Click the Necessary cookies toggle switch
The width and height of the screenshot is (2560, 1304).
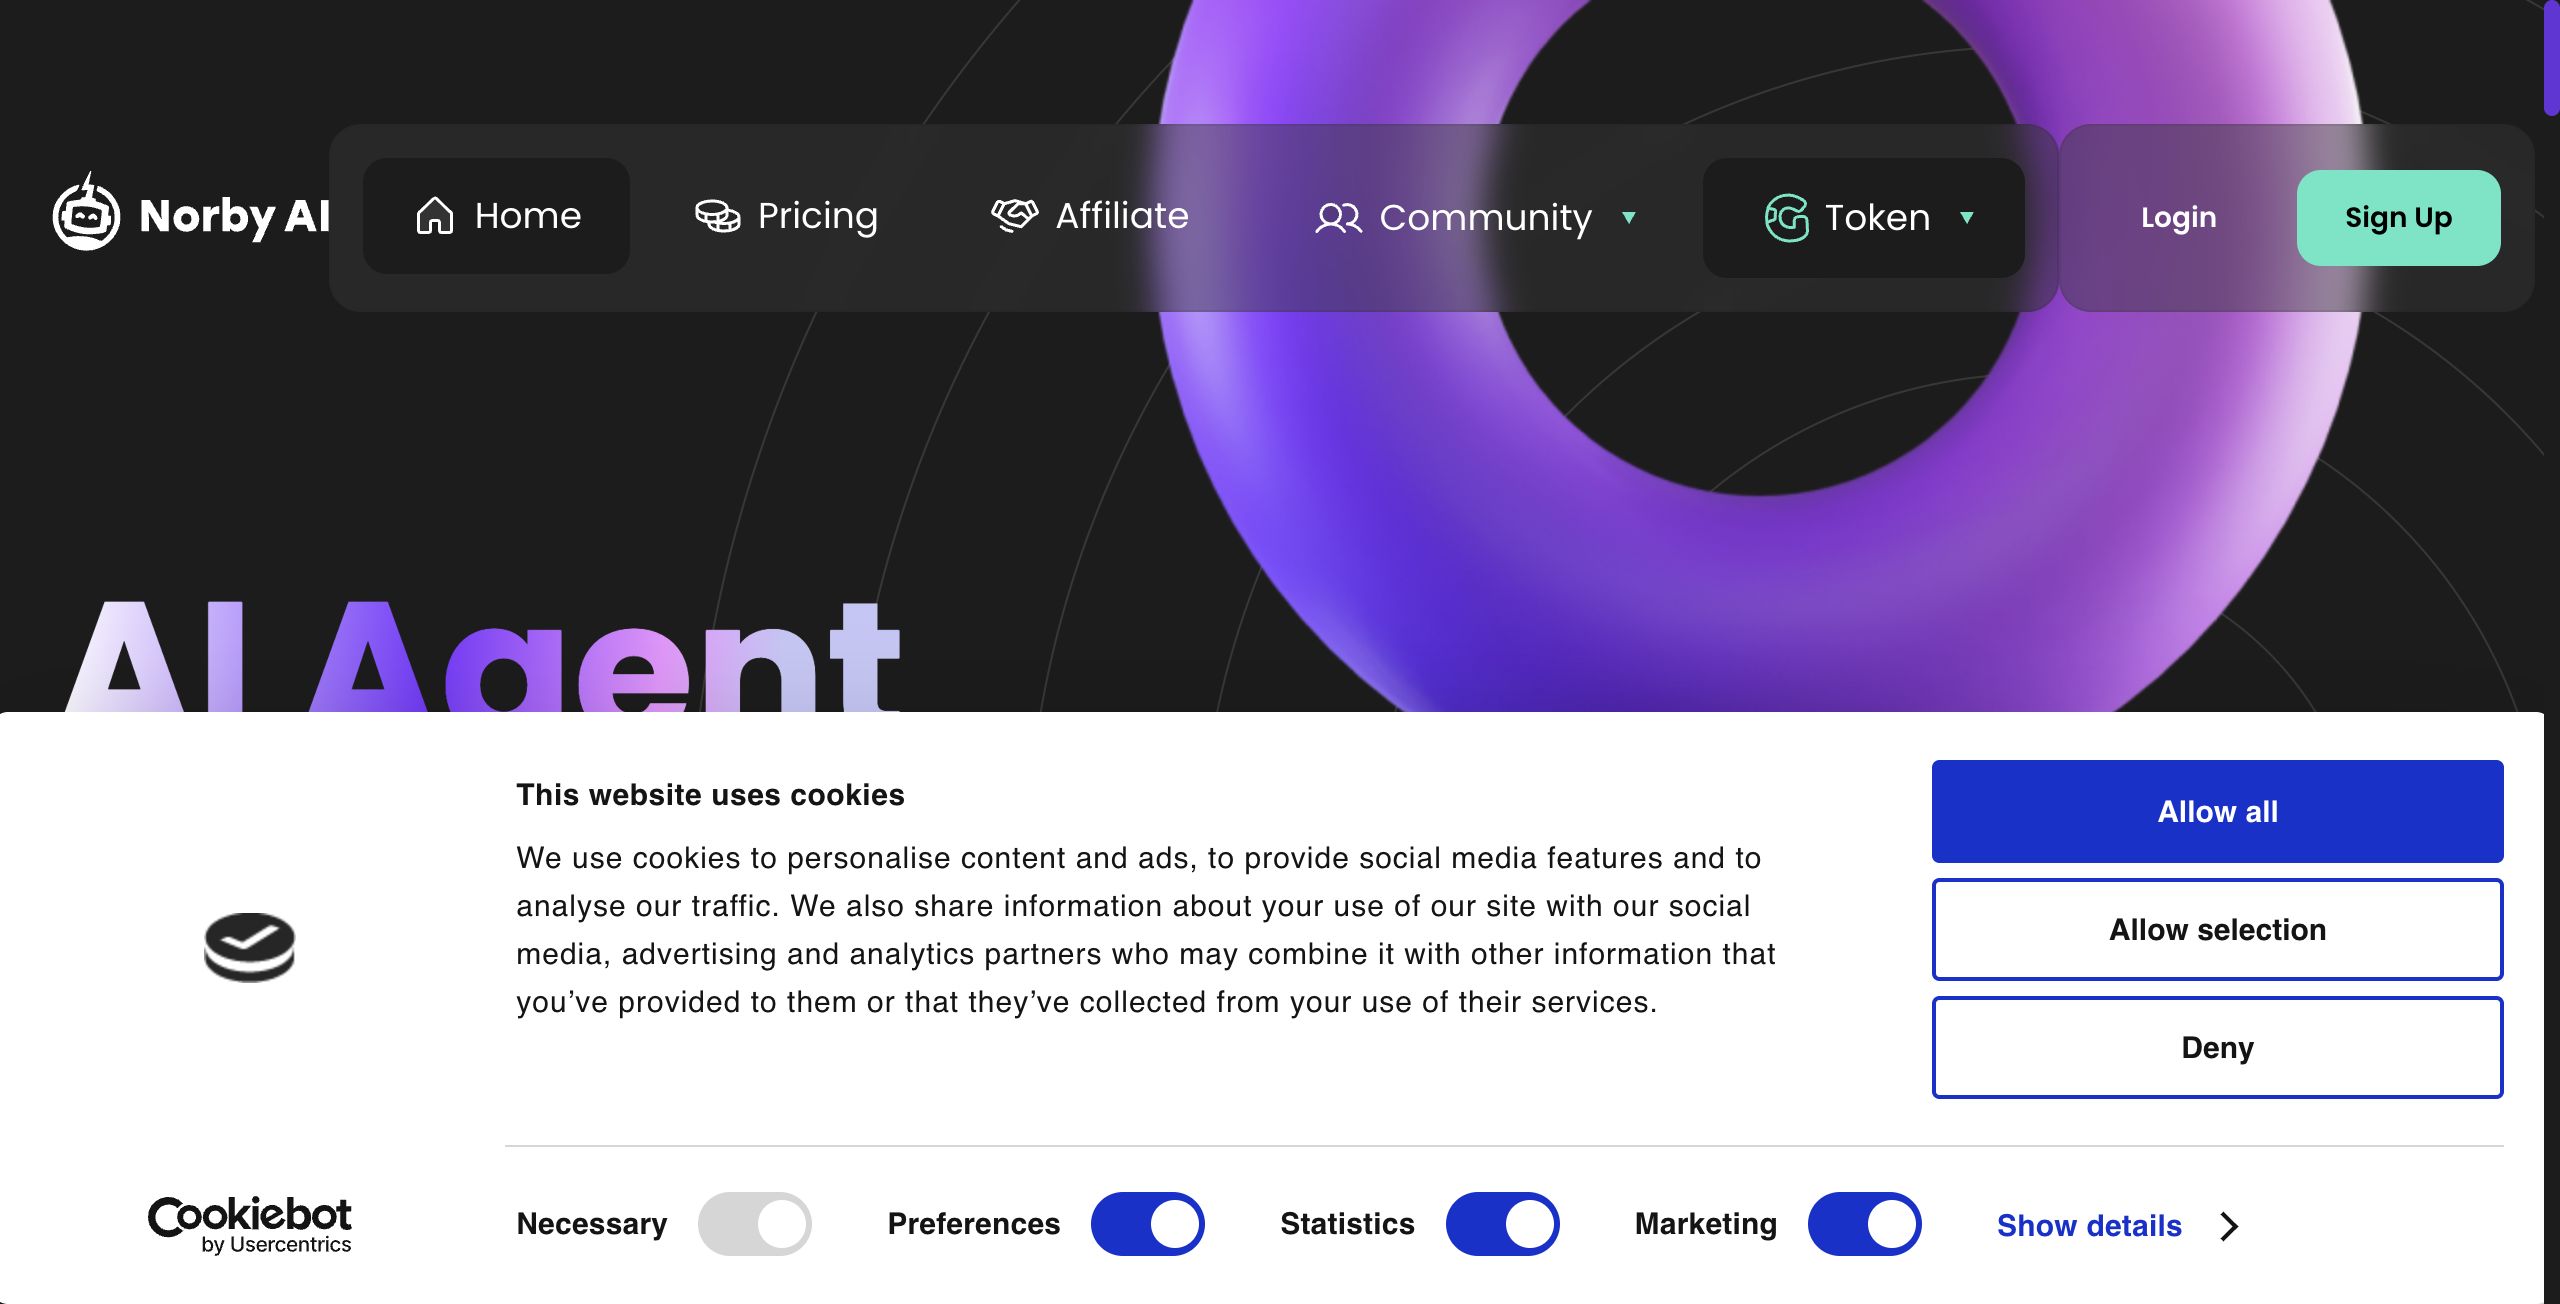tap(755, 1224)
